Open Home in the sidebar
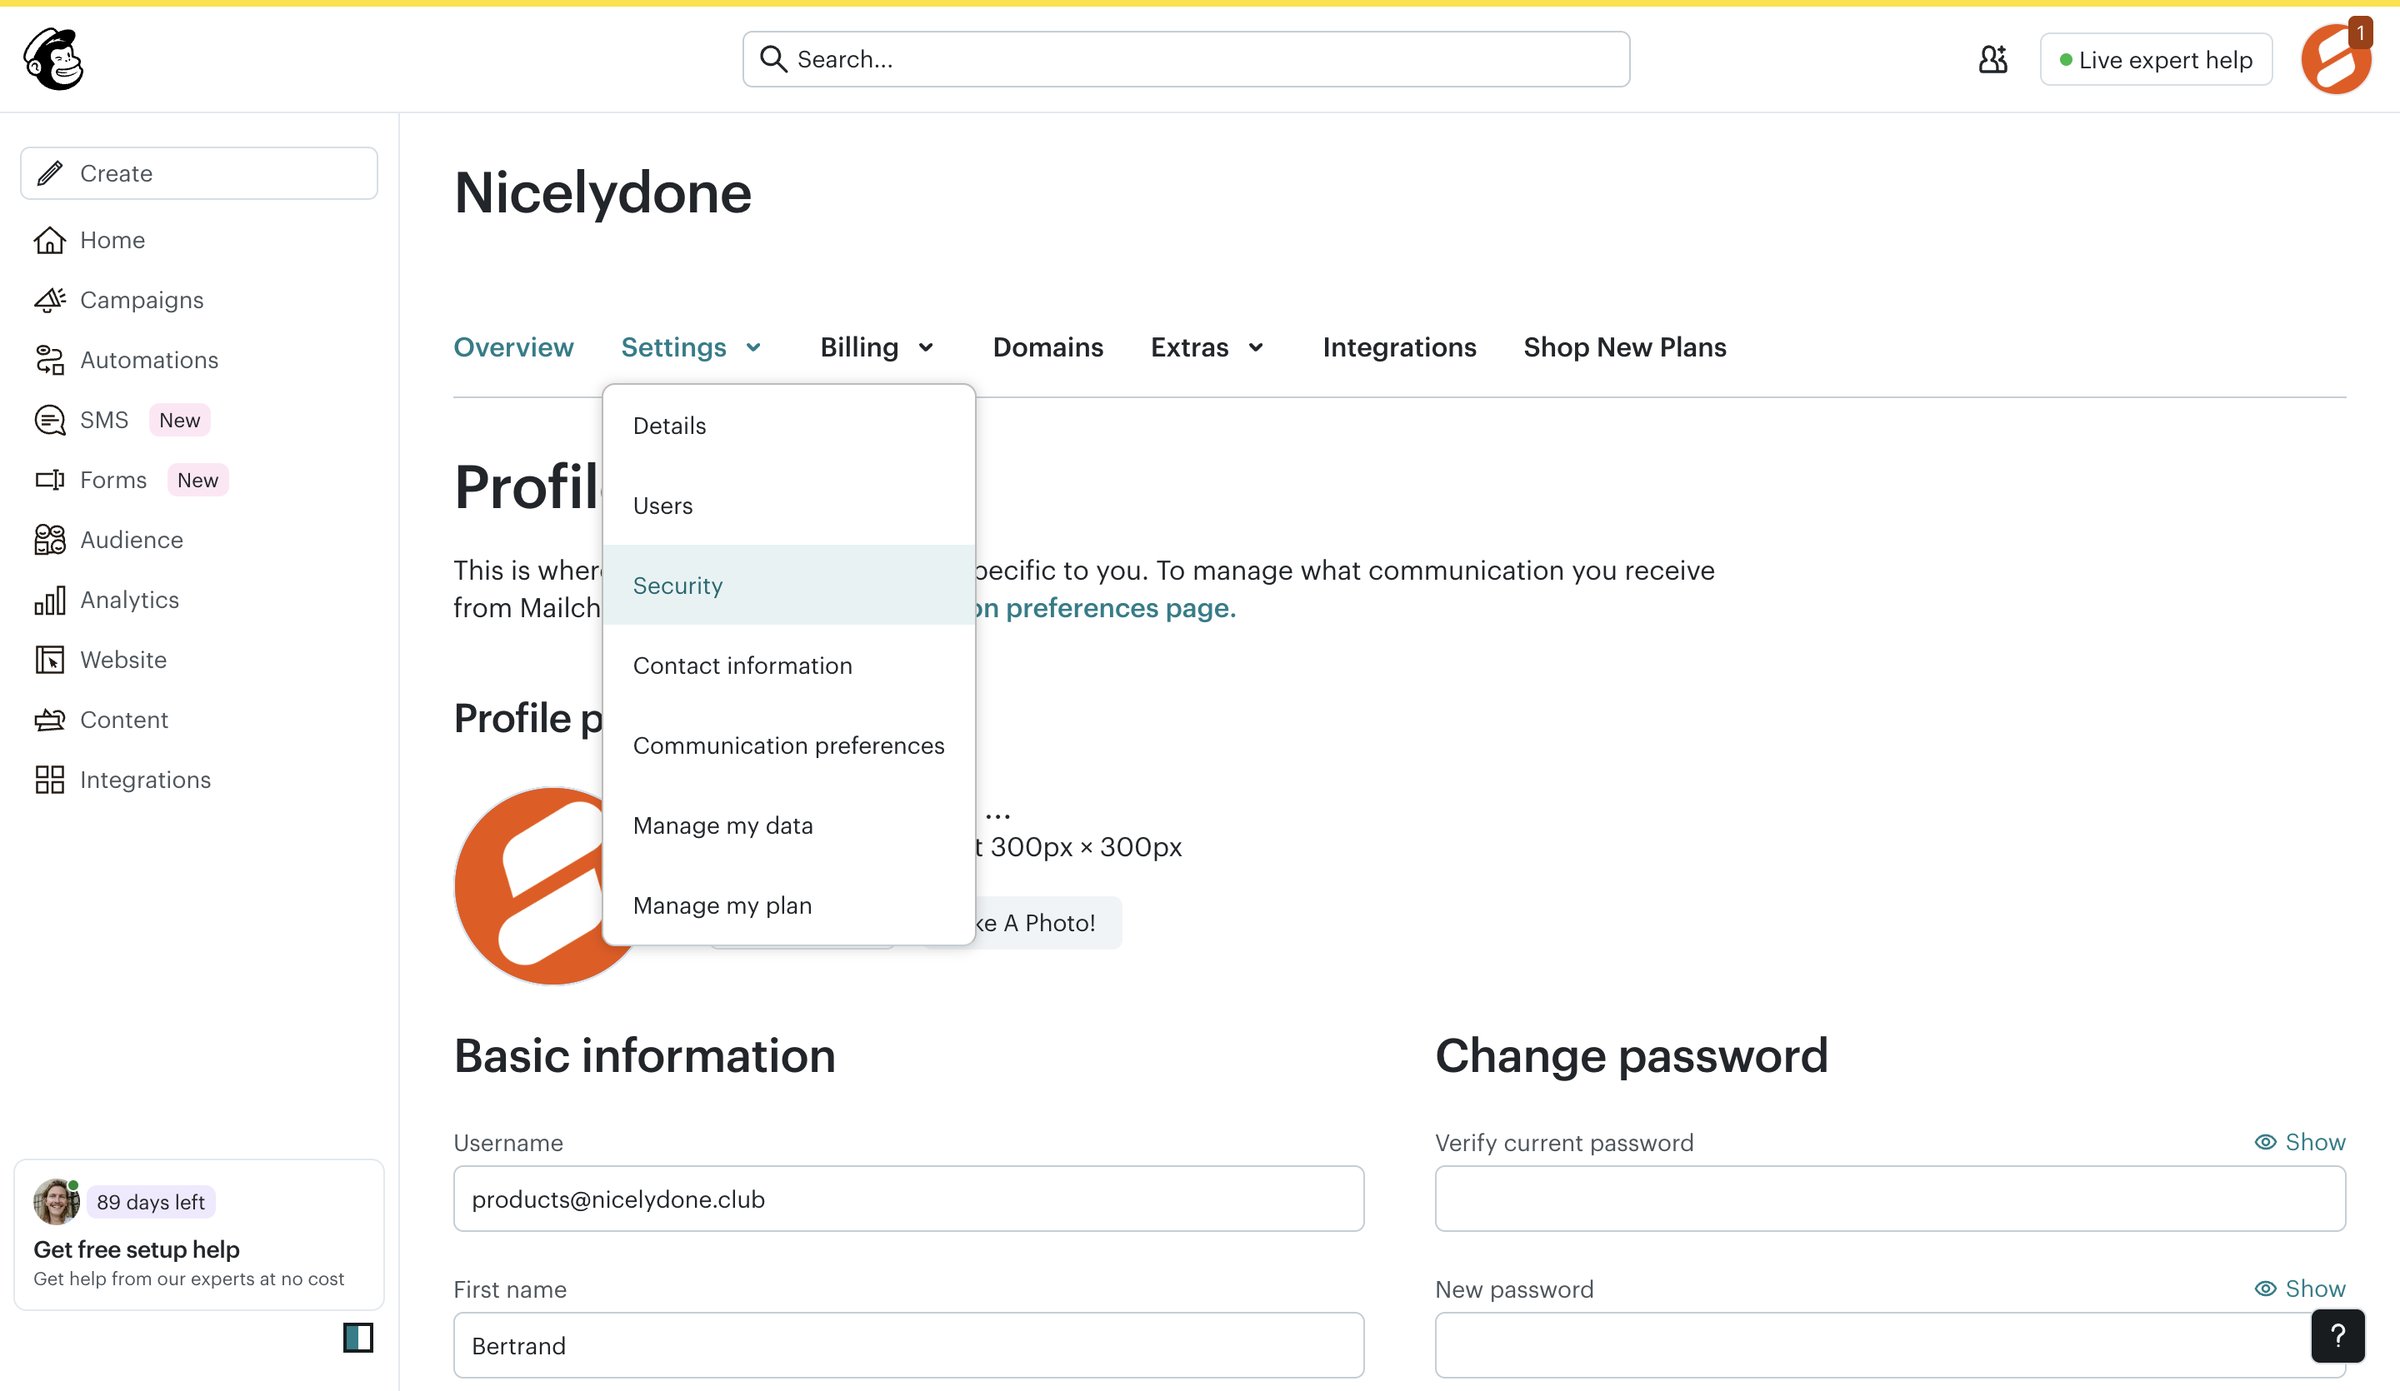 click(x=112, y=240)
